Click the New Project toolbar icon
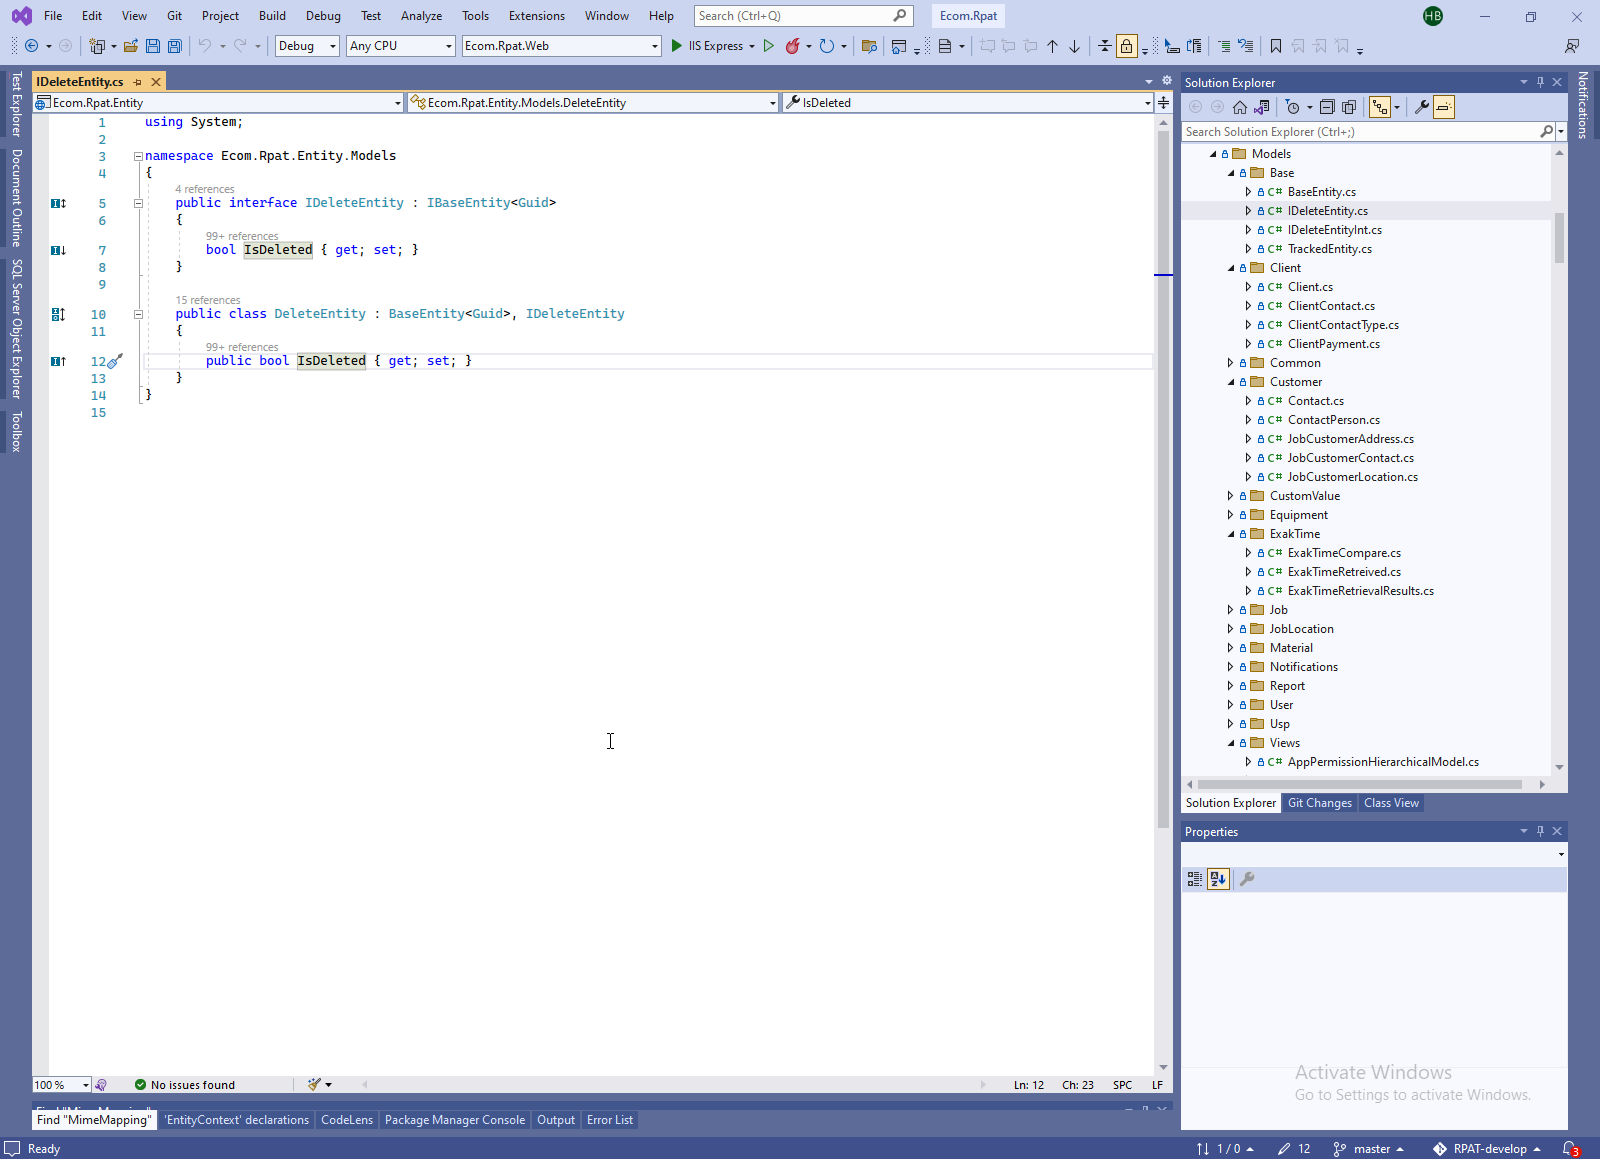1600x1159 pixels. (97, 46)
